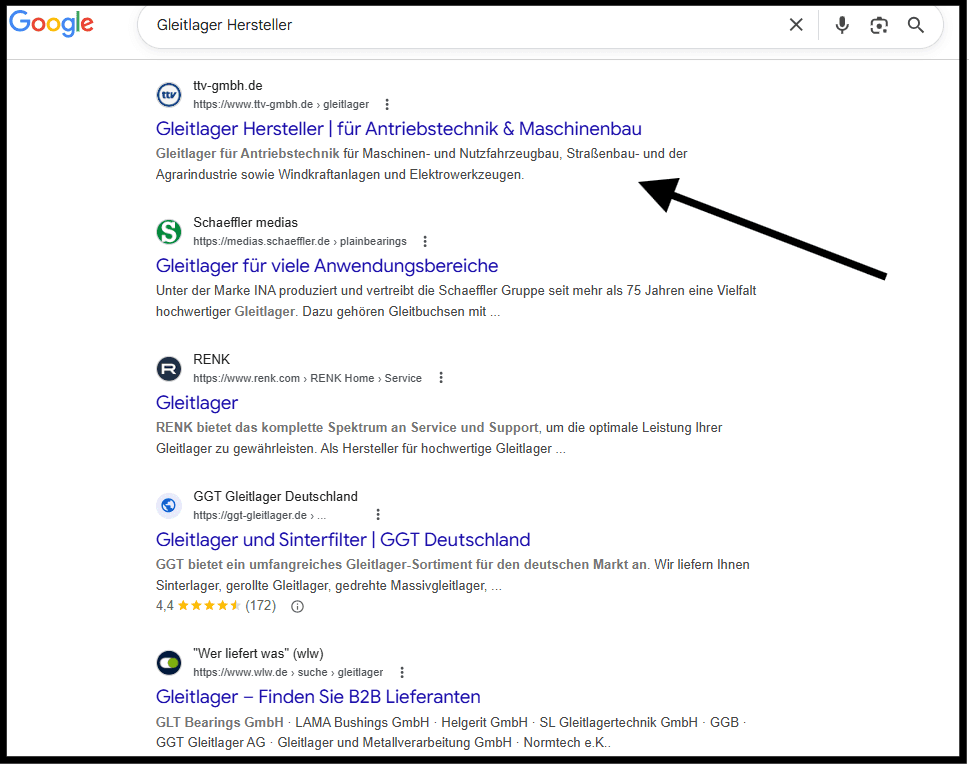
Task: Click the snippet text 'Gleitlager für Antriebstechnik'
Action: [x=247, y=154]
